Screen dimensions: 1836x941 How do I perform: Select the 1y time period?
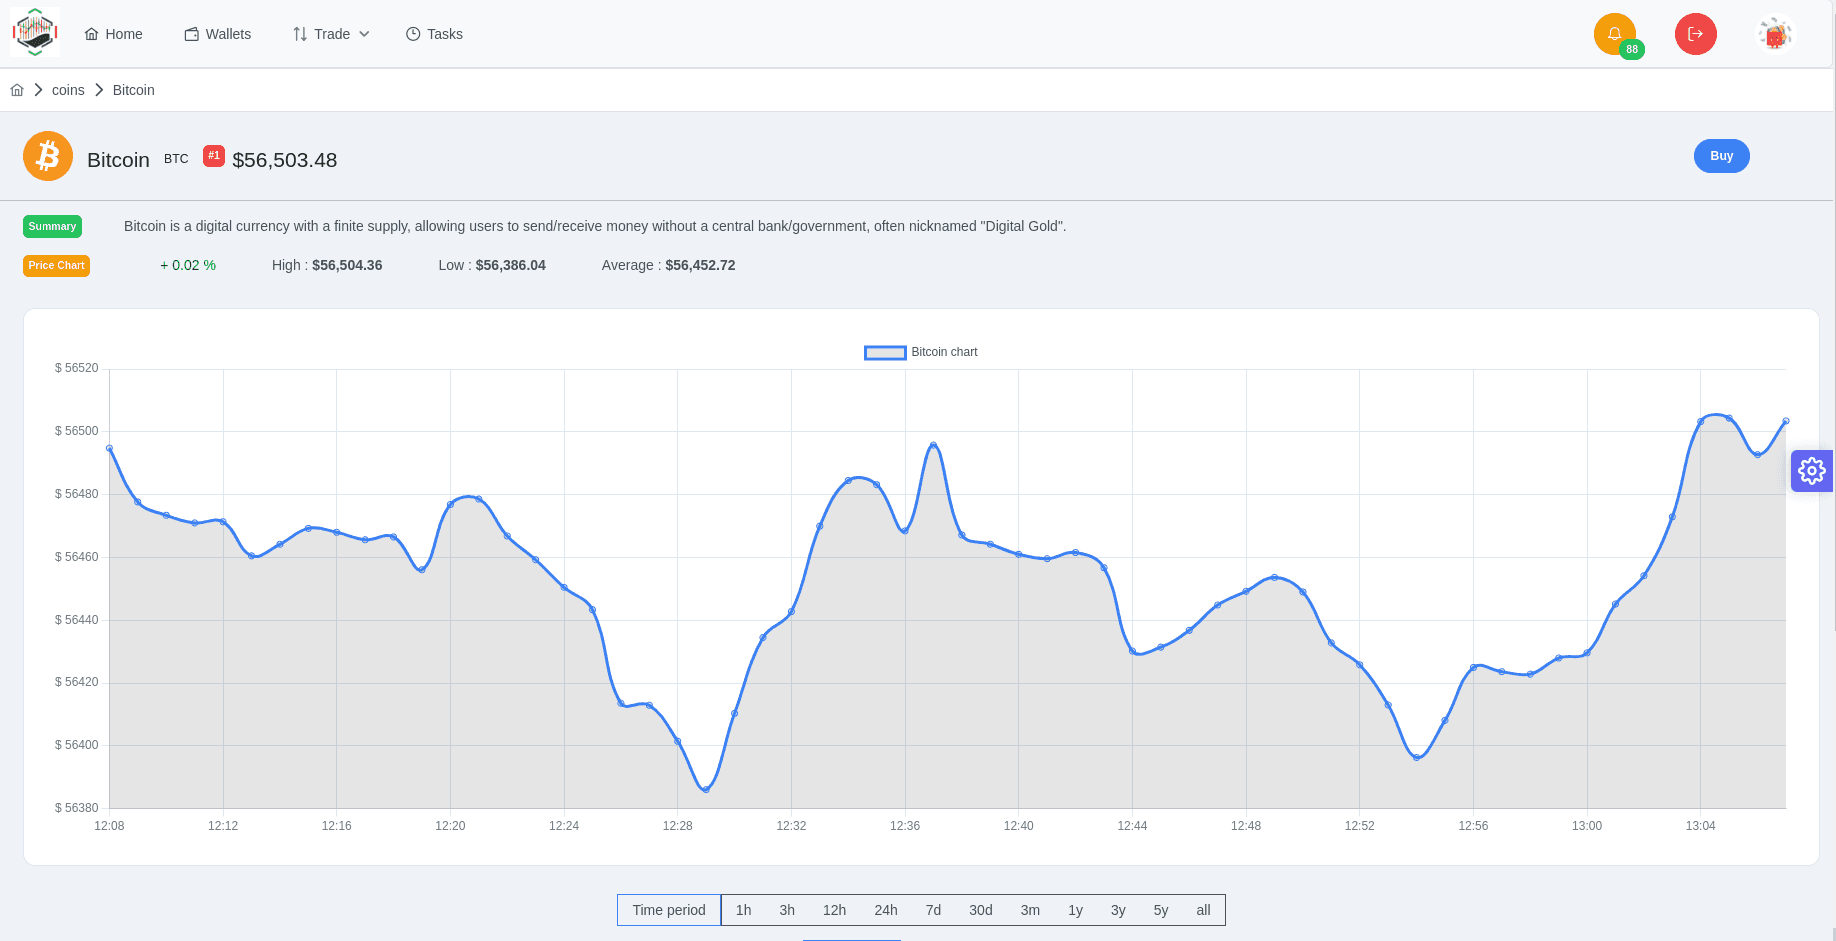coord(1075,910)
